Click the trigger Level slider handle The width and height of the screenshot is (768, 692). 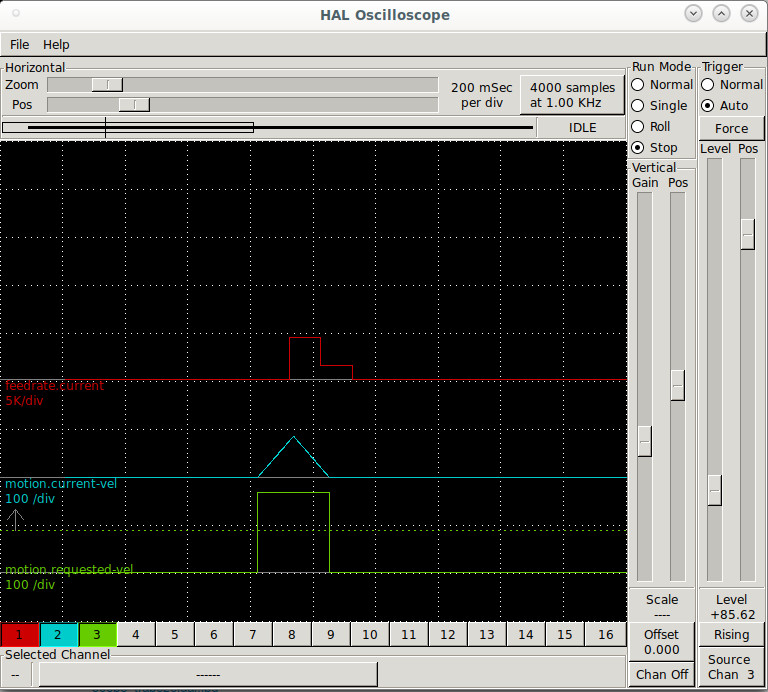pyautogui.click(x=715, y=490)
